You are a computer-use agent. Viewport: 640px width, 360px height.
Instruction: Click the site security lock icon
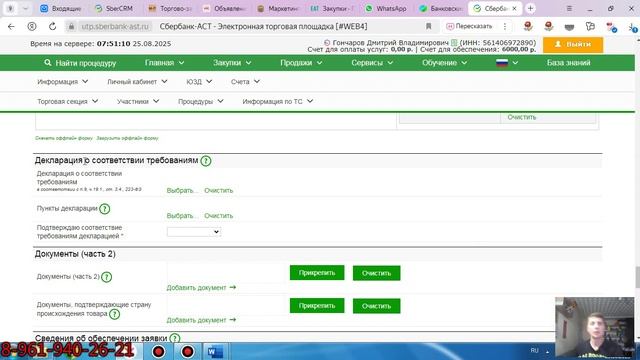pyautogui.click(x=71, y=27)
